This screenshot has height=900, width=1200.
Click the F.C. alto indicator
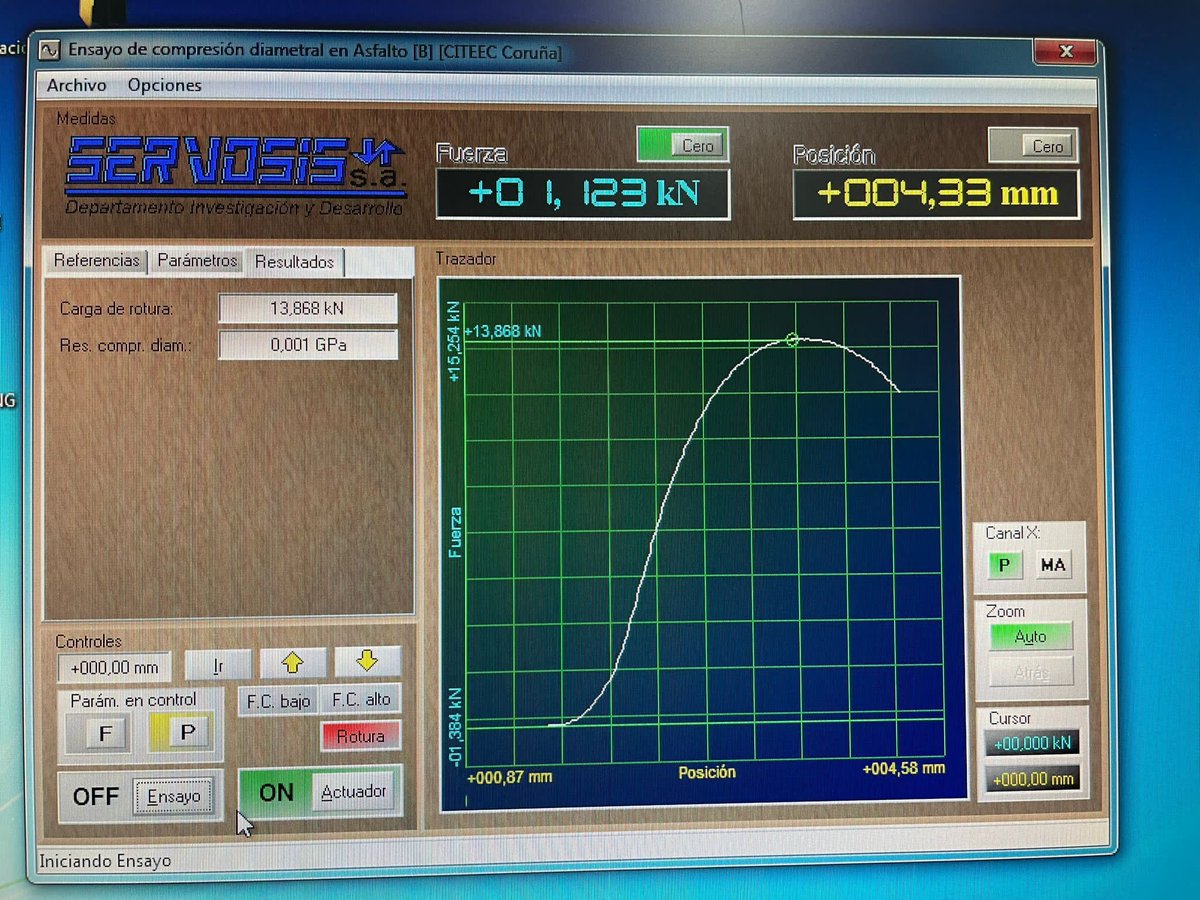pos(361,700)
